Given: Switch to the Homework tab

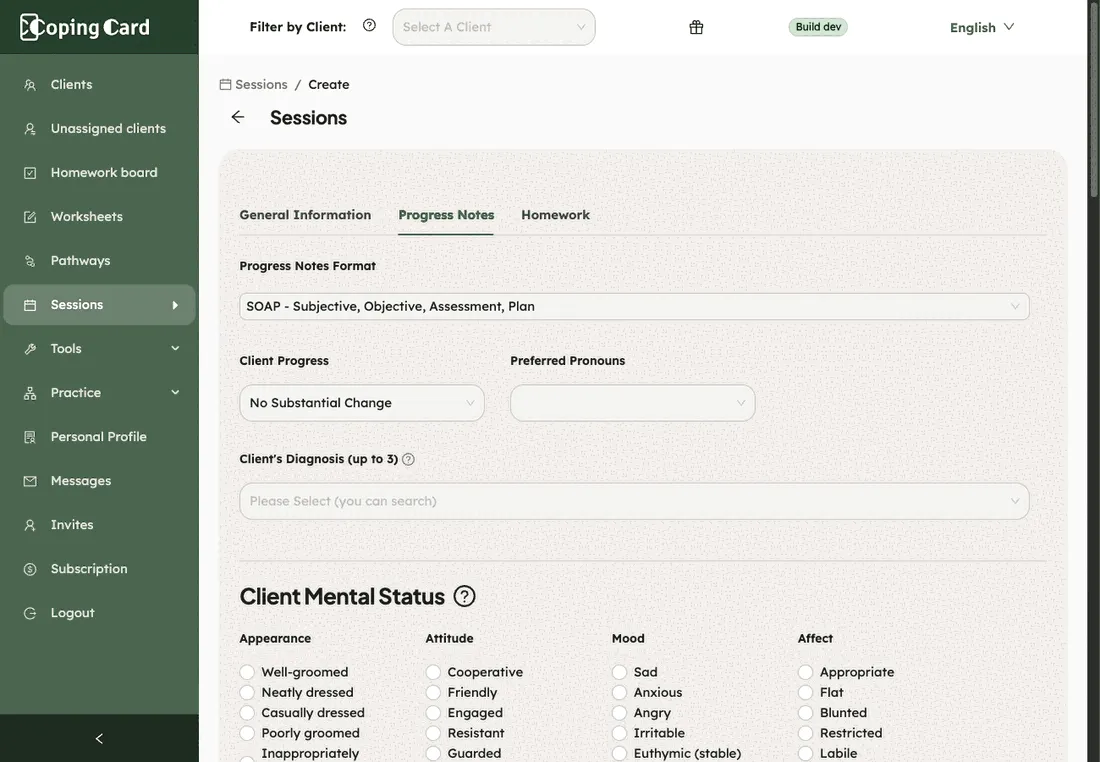Looking at the screenshot, I should click(555, 215).
